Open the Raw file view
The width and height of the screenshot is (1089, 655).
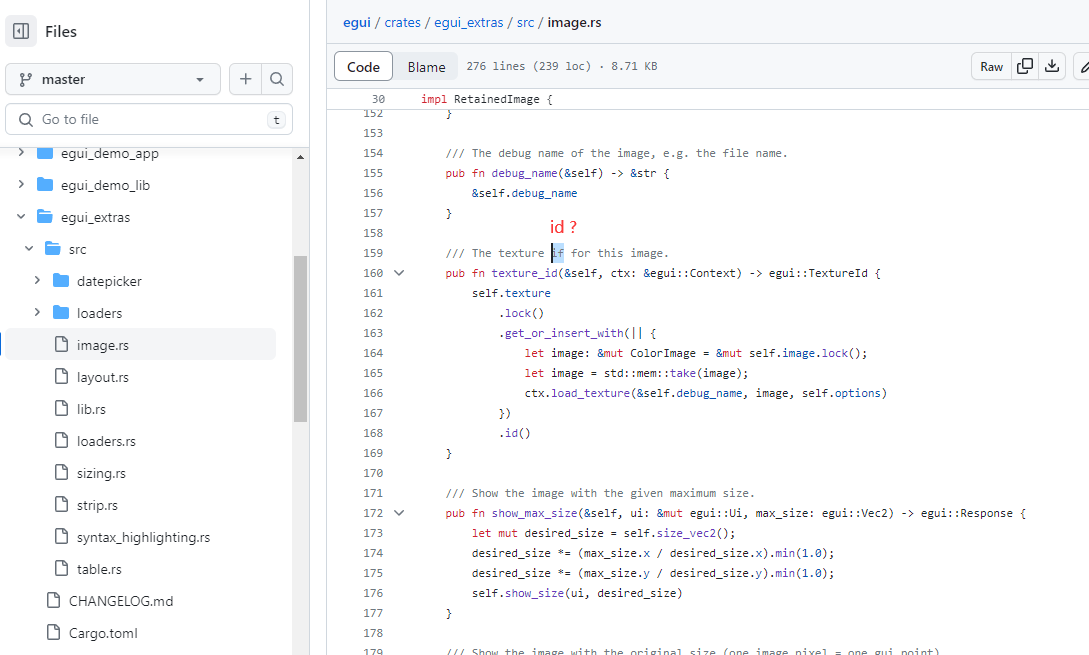coord(991,65)
